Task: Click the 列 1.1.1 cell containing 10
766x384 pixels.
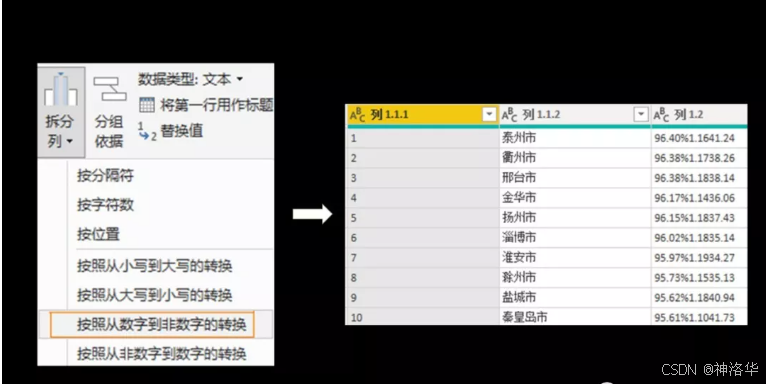Action: click(x=422, y=317)
